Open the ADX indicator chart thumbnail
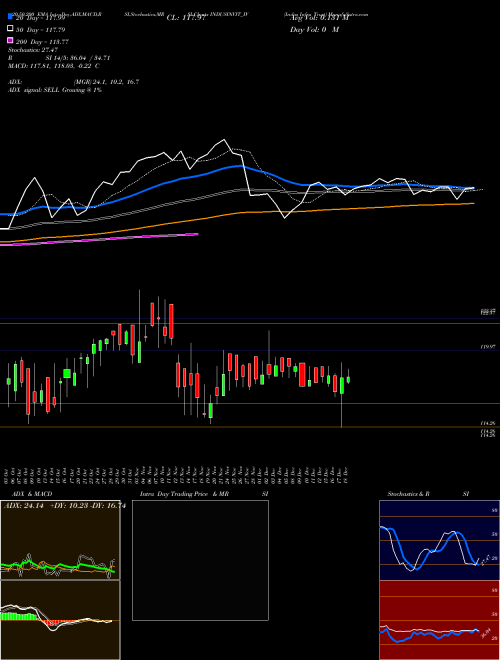 60,540
